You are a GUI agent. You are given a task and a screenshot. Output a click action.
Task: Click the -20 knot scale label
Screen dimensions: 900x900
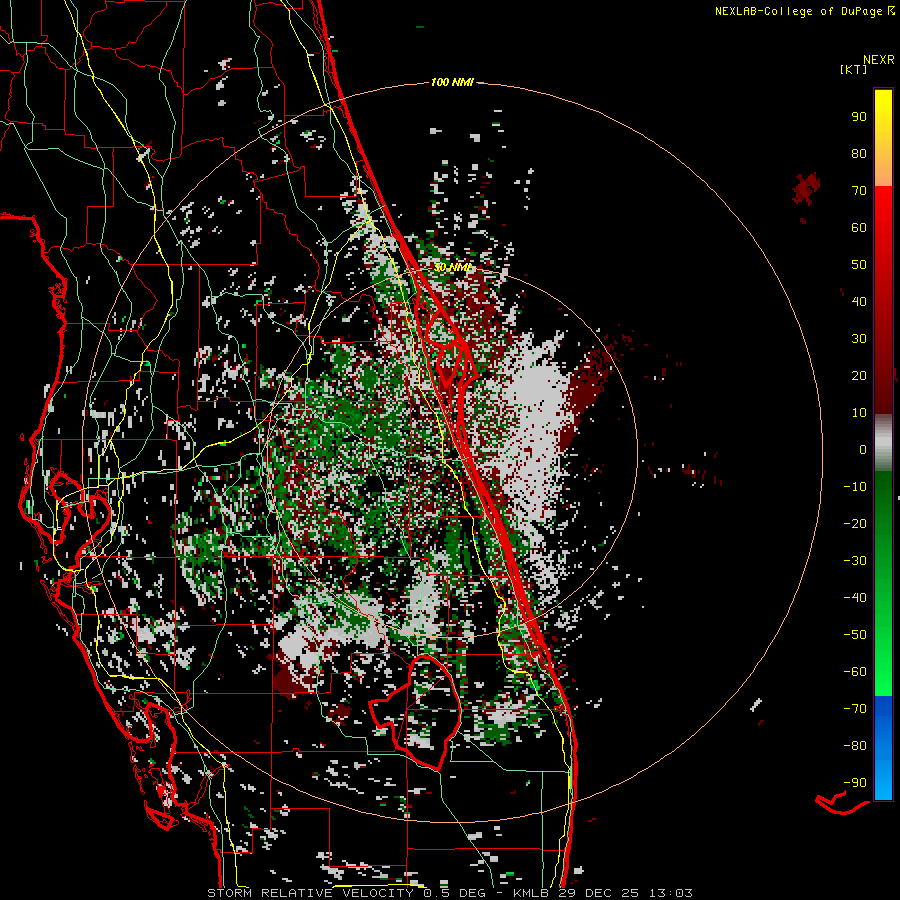(855, 524)
